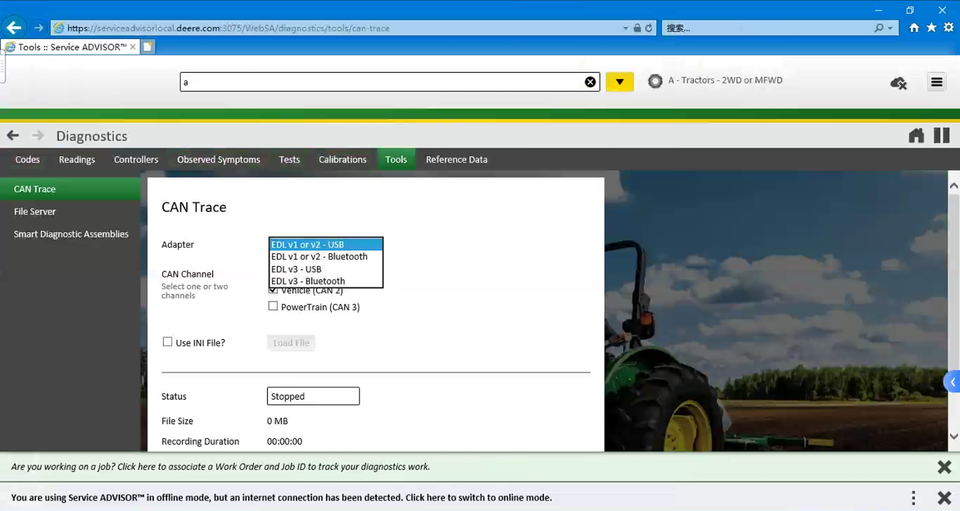Open the address bar history dropdown
Viewport: 960px width, 511px height.
coord(625,28)
